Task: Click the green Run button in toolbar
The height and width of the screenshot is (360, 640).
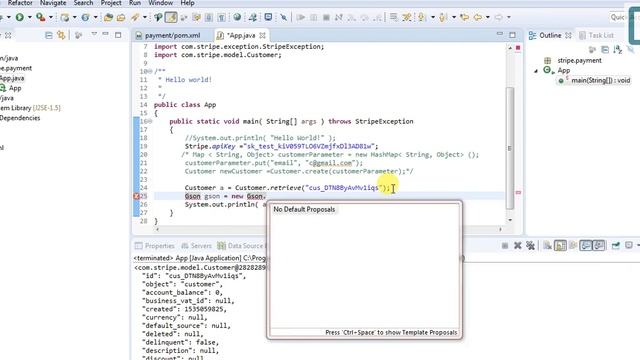Action: (x=19, y=17)
